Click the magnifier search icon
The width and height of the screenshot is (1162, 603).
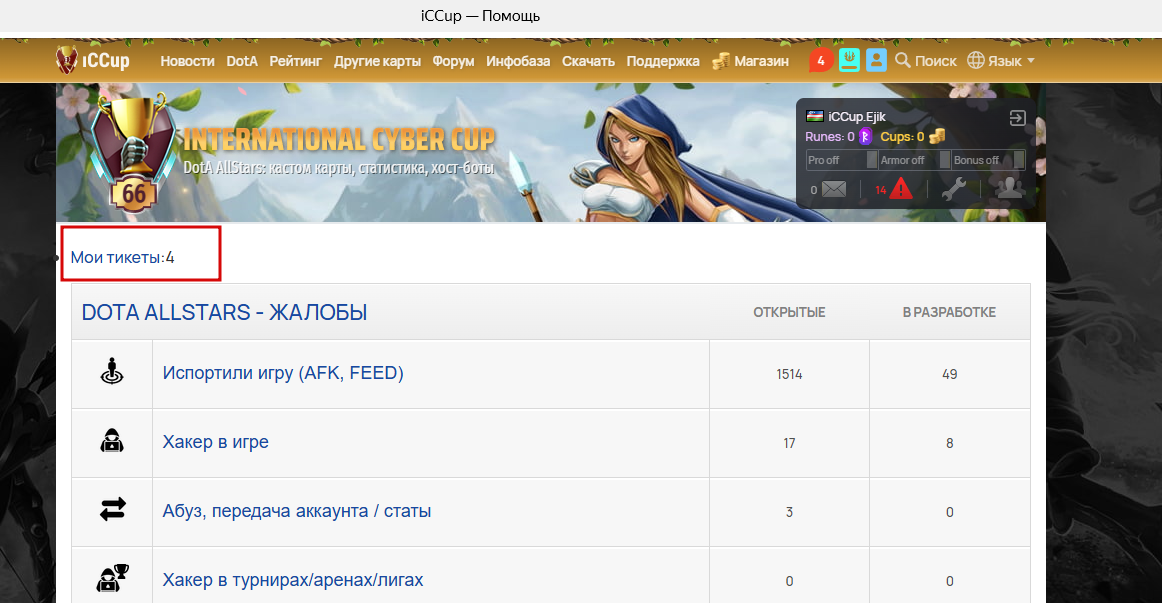[x=903, y=60]
